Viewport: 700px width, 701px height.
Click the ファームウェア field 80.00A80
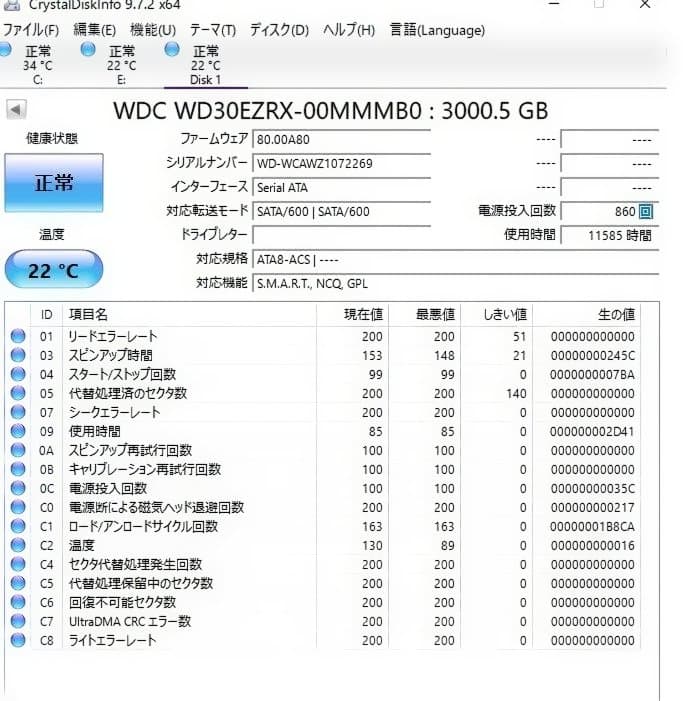pos(342,139)
